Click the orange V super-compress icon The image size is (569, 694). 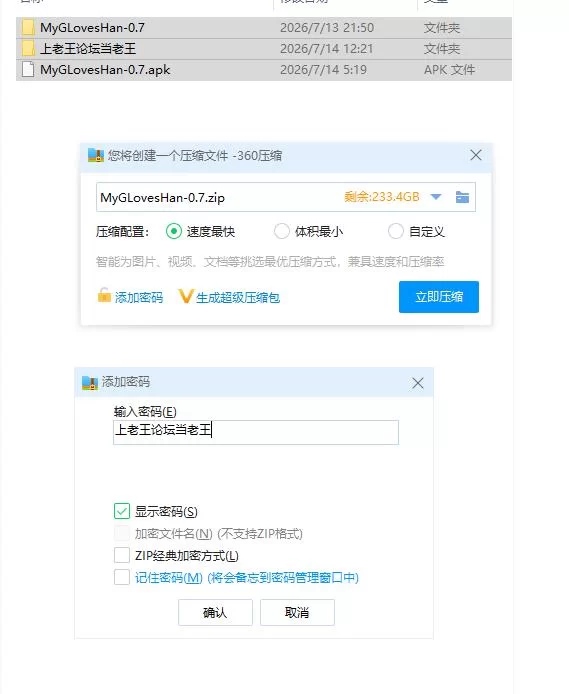185,296
